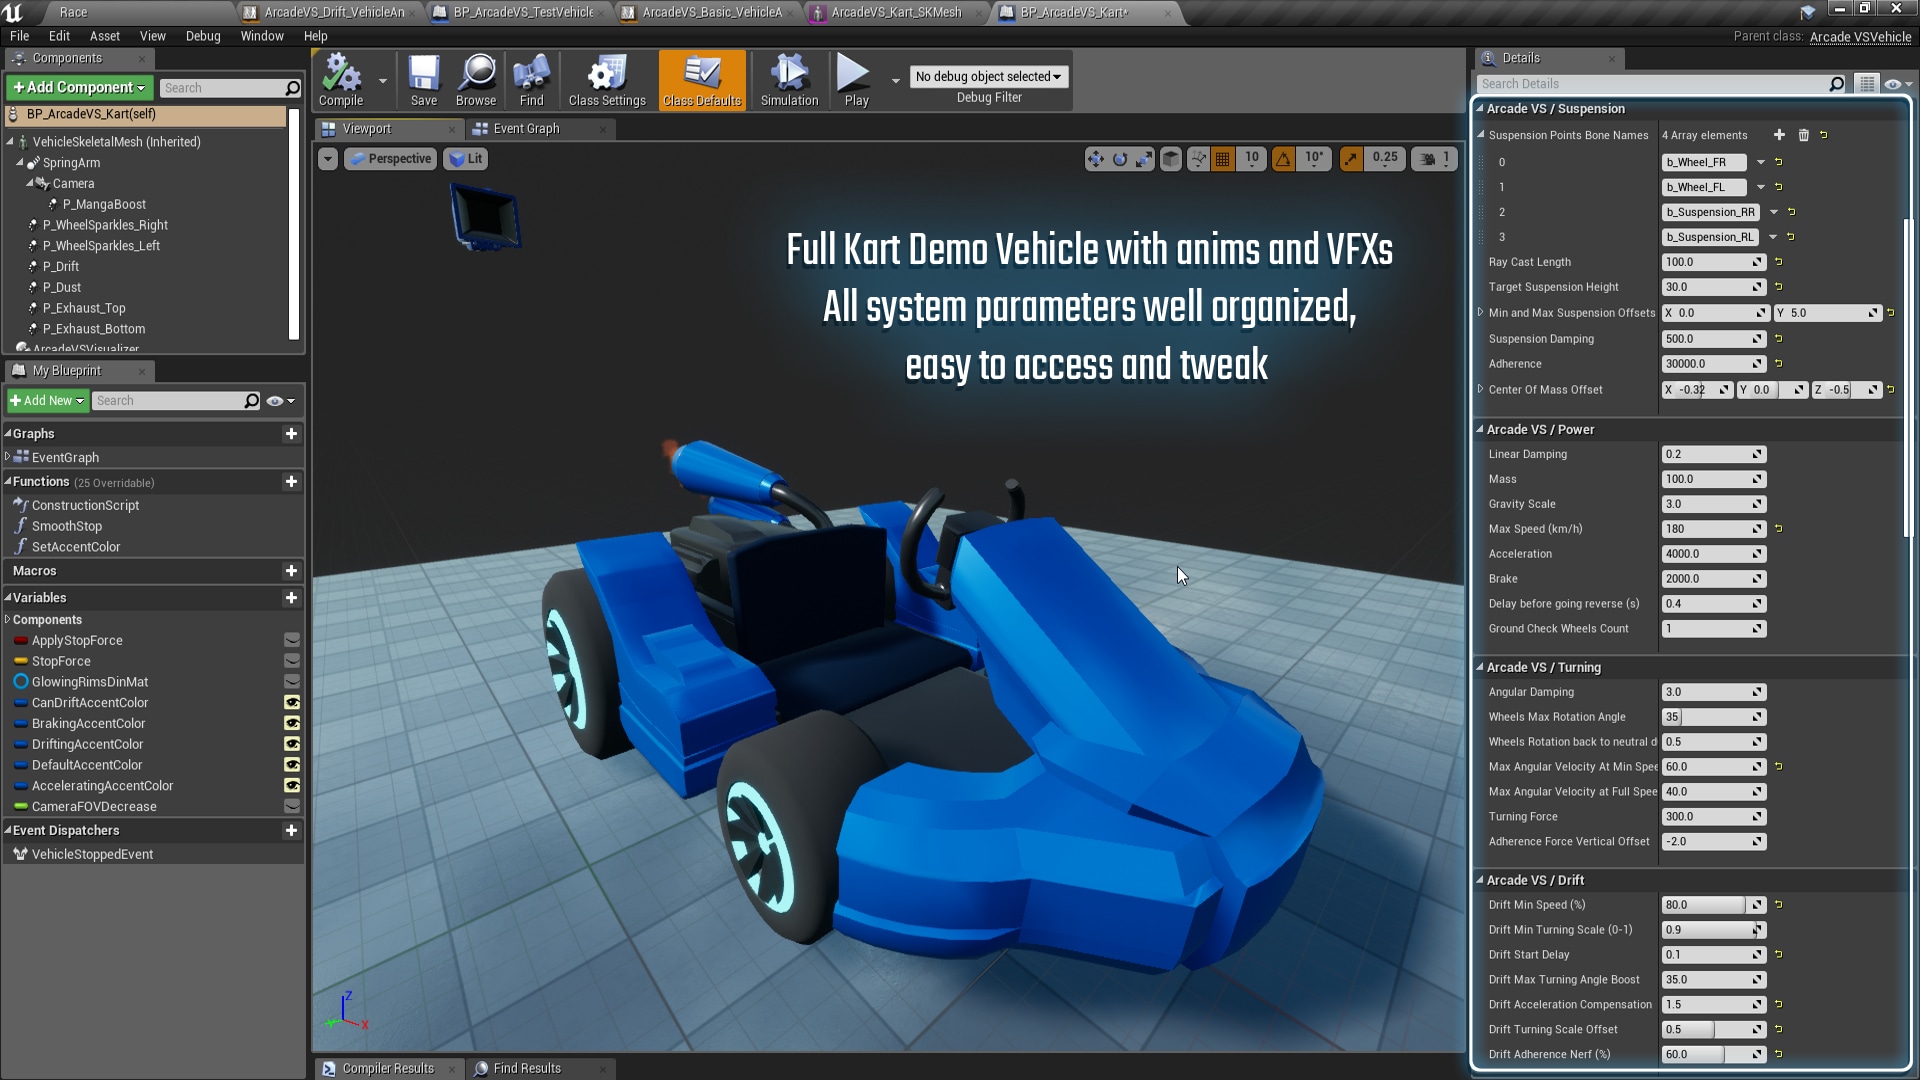The height and width of the screenshot is (1080, 1920).
Task: Add element to Suspension Points Bone Names array
Action: pyautogui.click(x=1779, y=134)
